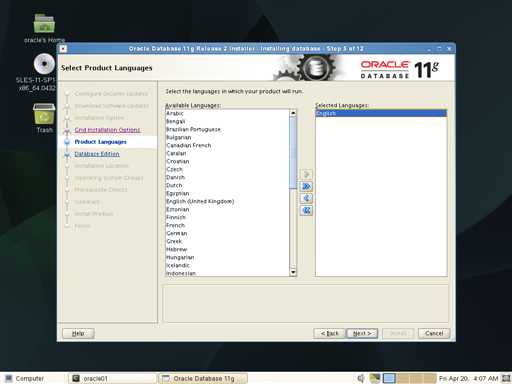
Task: Select Arabic in Available Languages
Action: (x=228, y=113)
